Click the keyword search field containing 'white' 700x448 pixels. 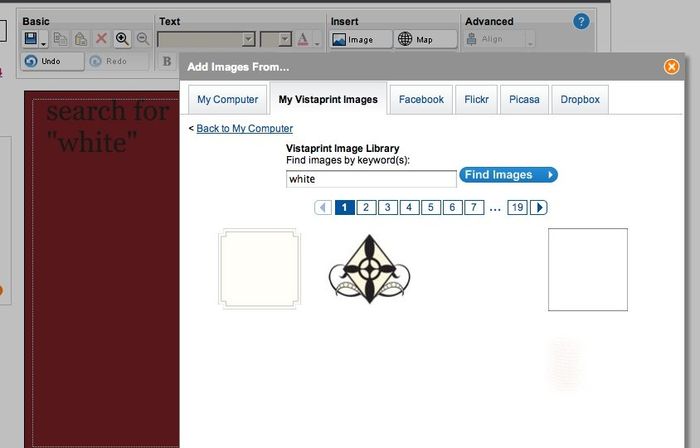370,179
